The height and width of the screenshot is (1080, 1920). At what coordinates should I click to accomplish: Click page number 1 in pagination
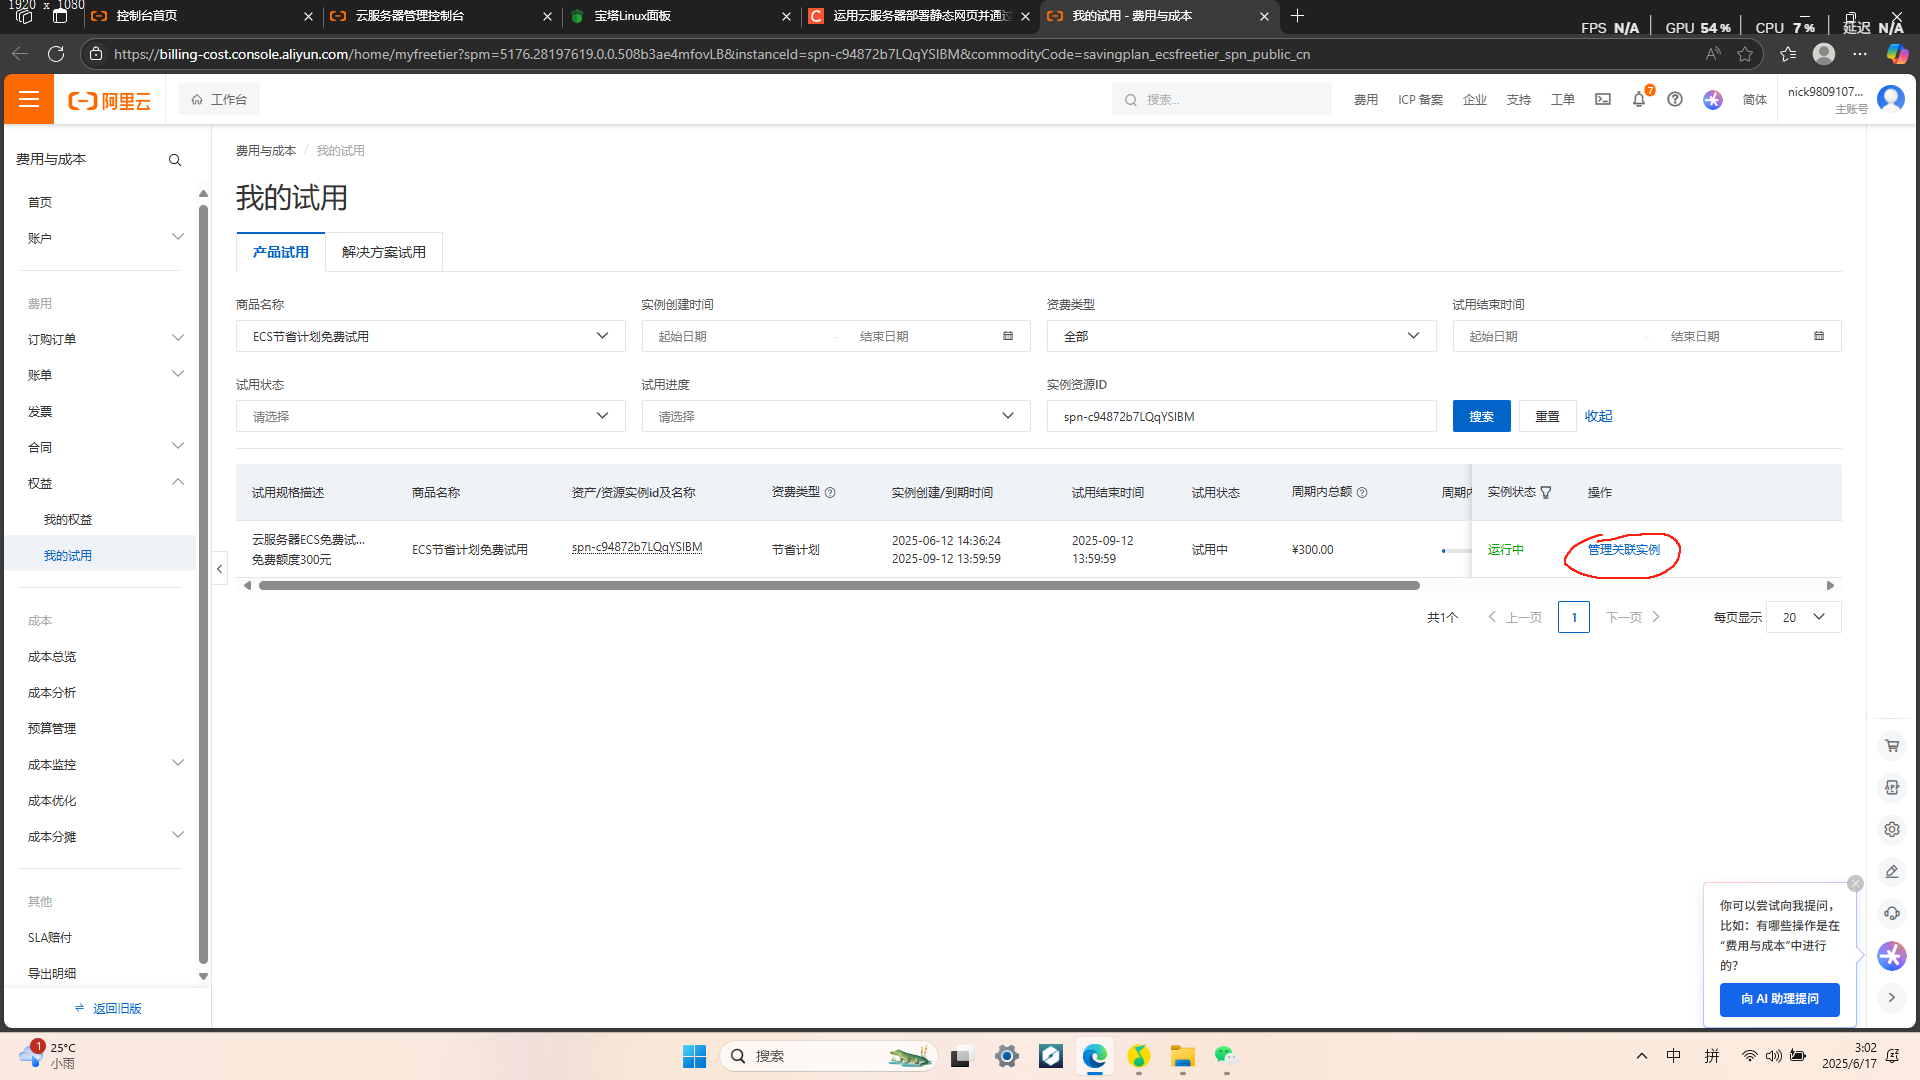(1573, 617)
